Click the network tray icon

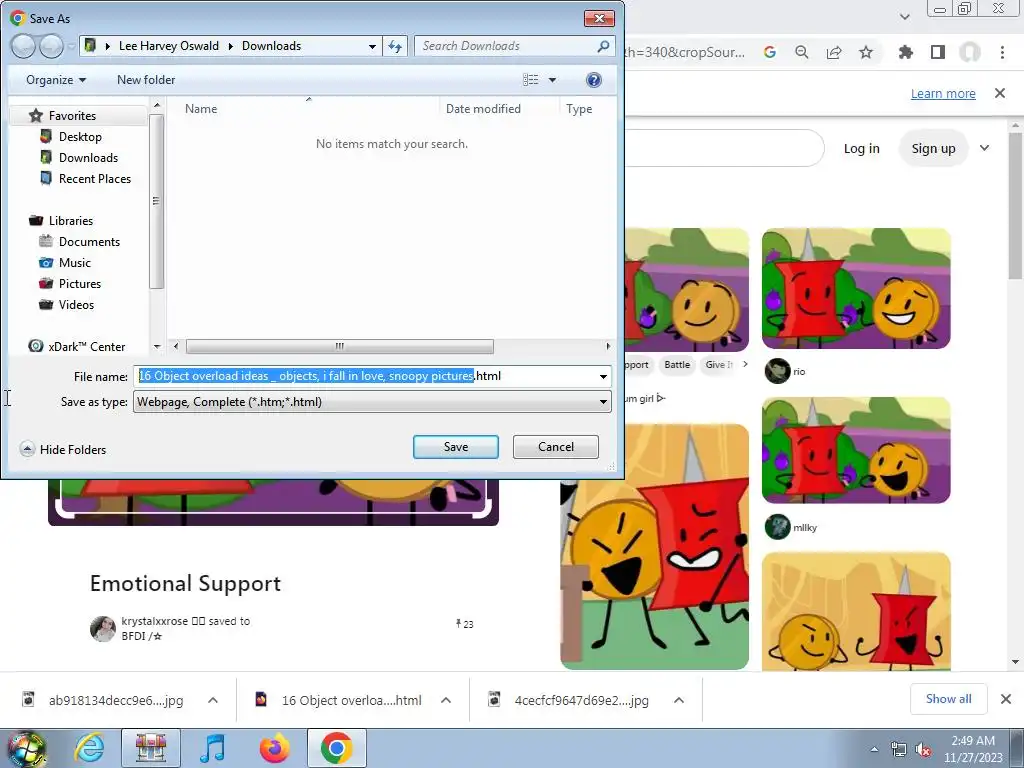899,750
